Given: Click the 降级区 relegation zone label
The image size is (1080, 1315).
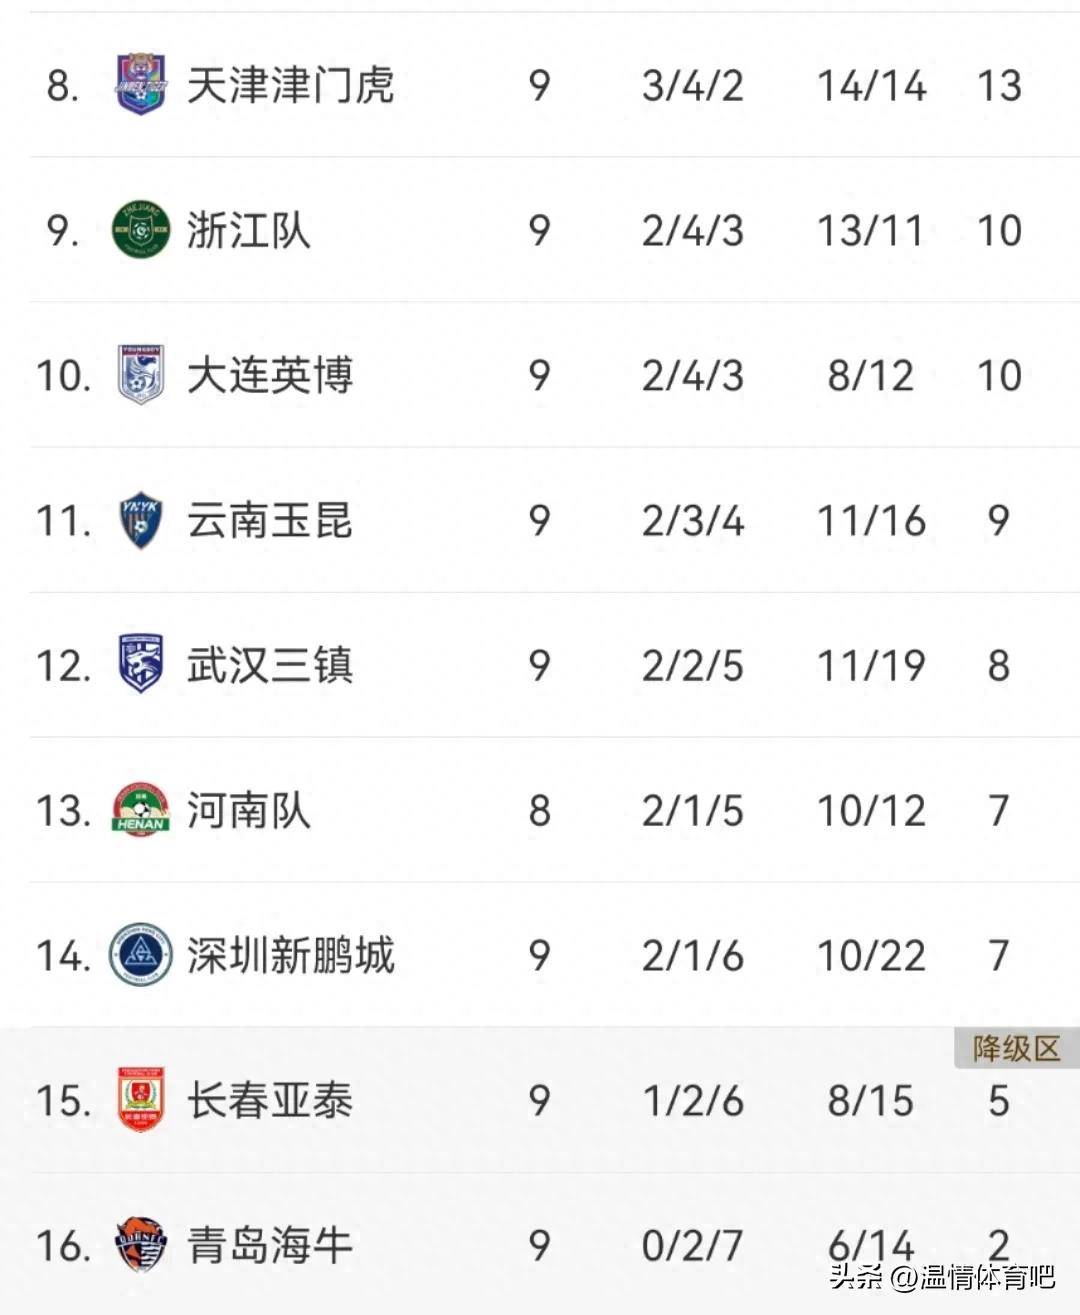Looking at the screenshot, I should point(1016,1048).
